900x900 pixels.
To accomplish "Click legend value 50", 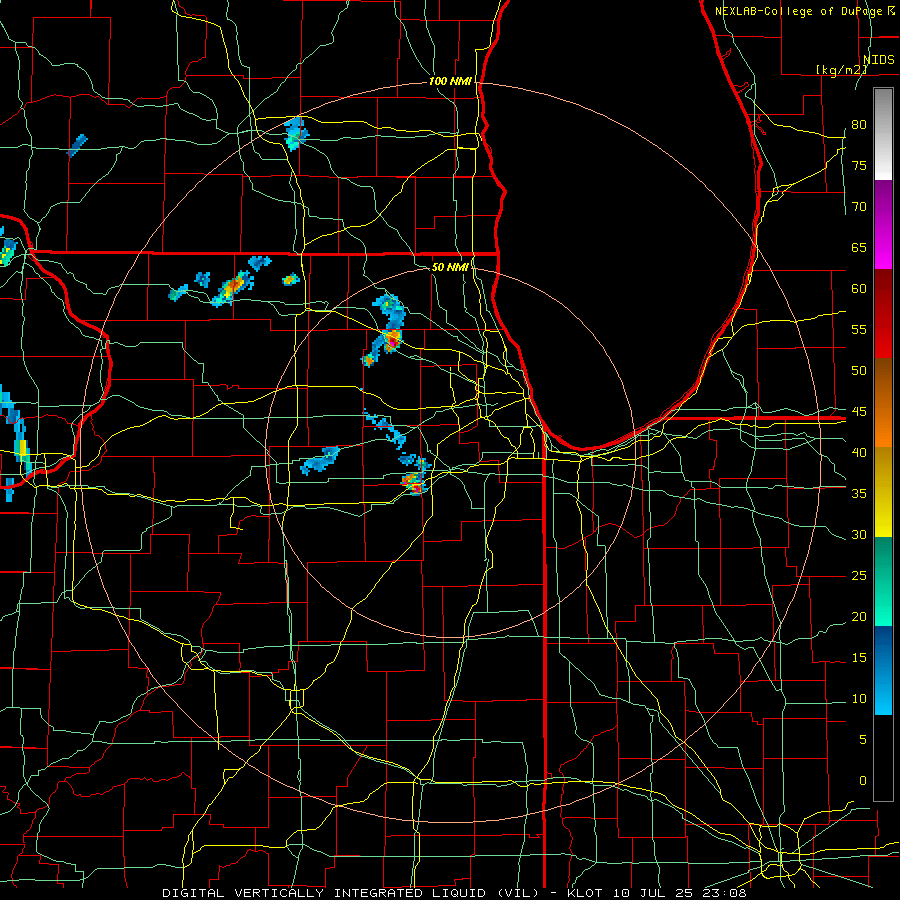I will [859, 371].
